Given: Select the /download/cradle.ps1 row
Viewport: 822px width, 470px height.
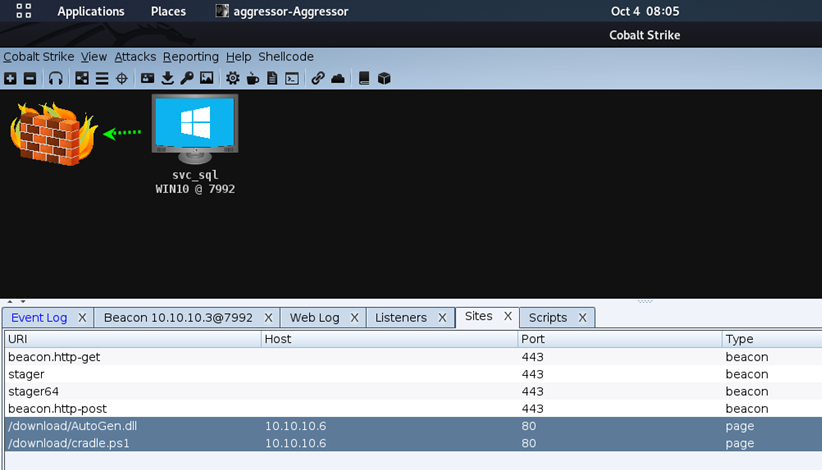Looking at the screenshot, I should 413,443.
